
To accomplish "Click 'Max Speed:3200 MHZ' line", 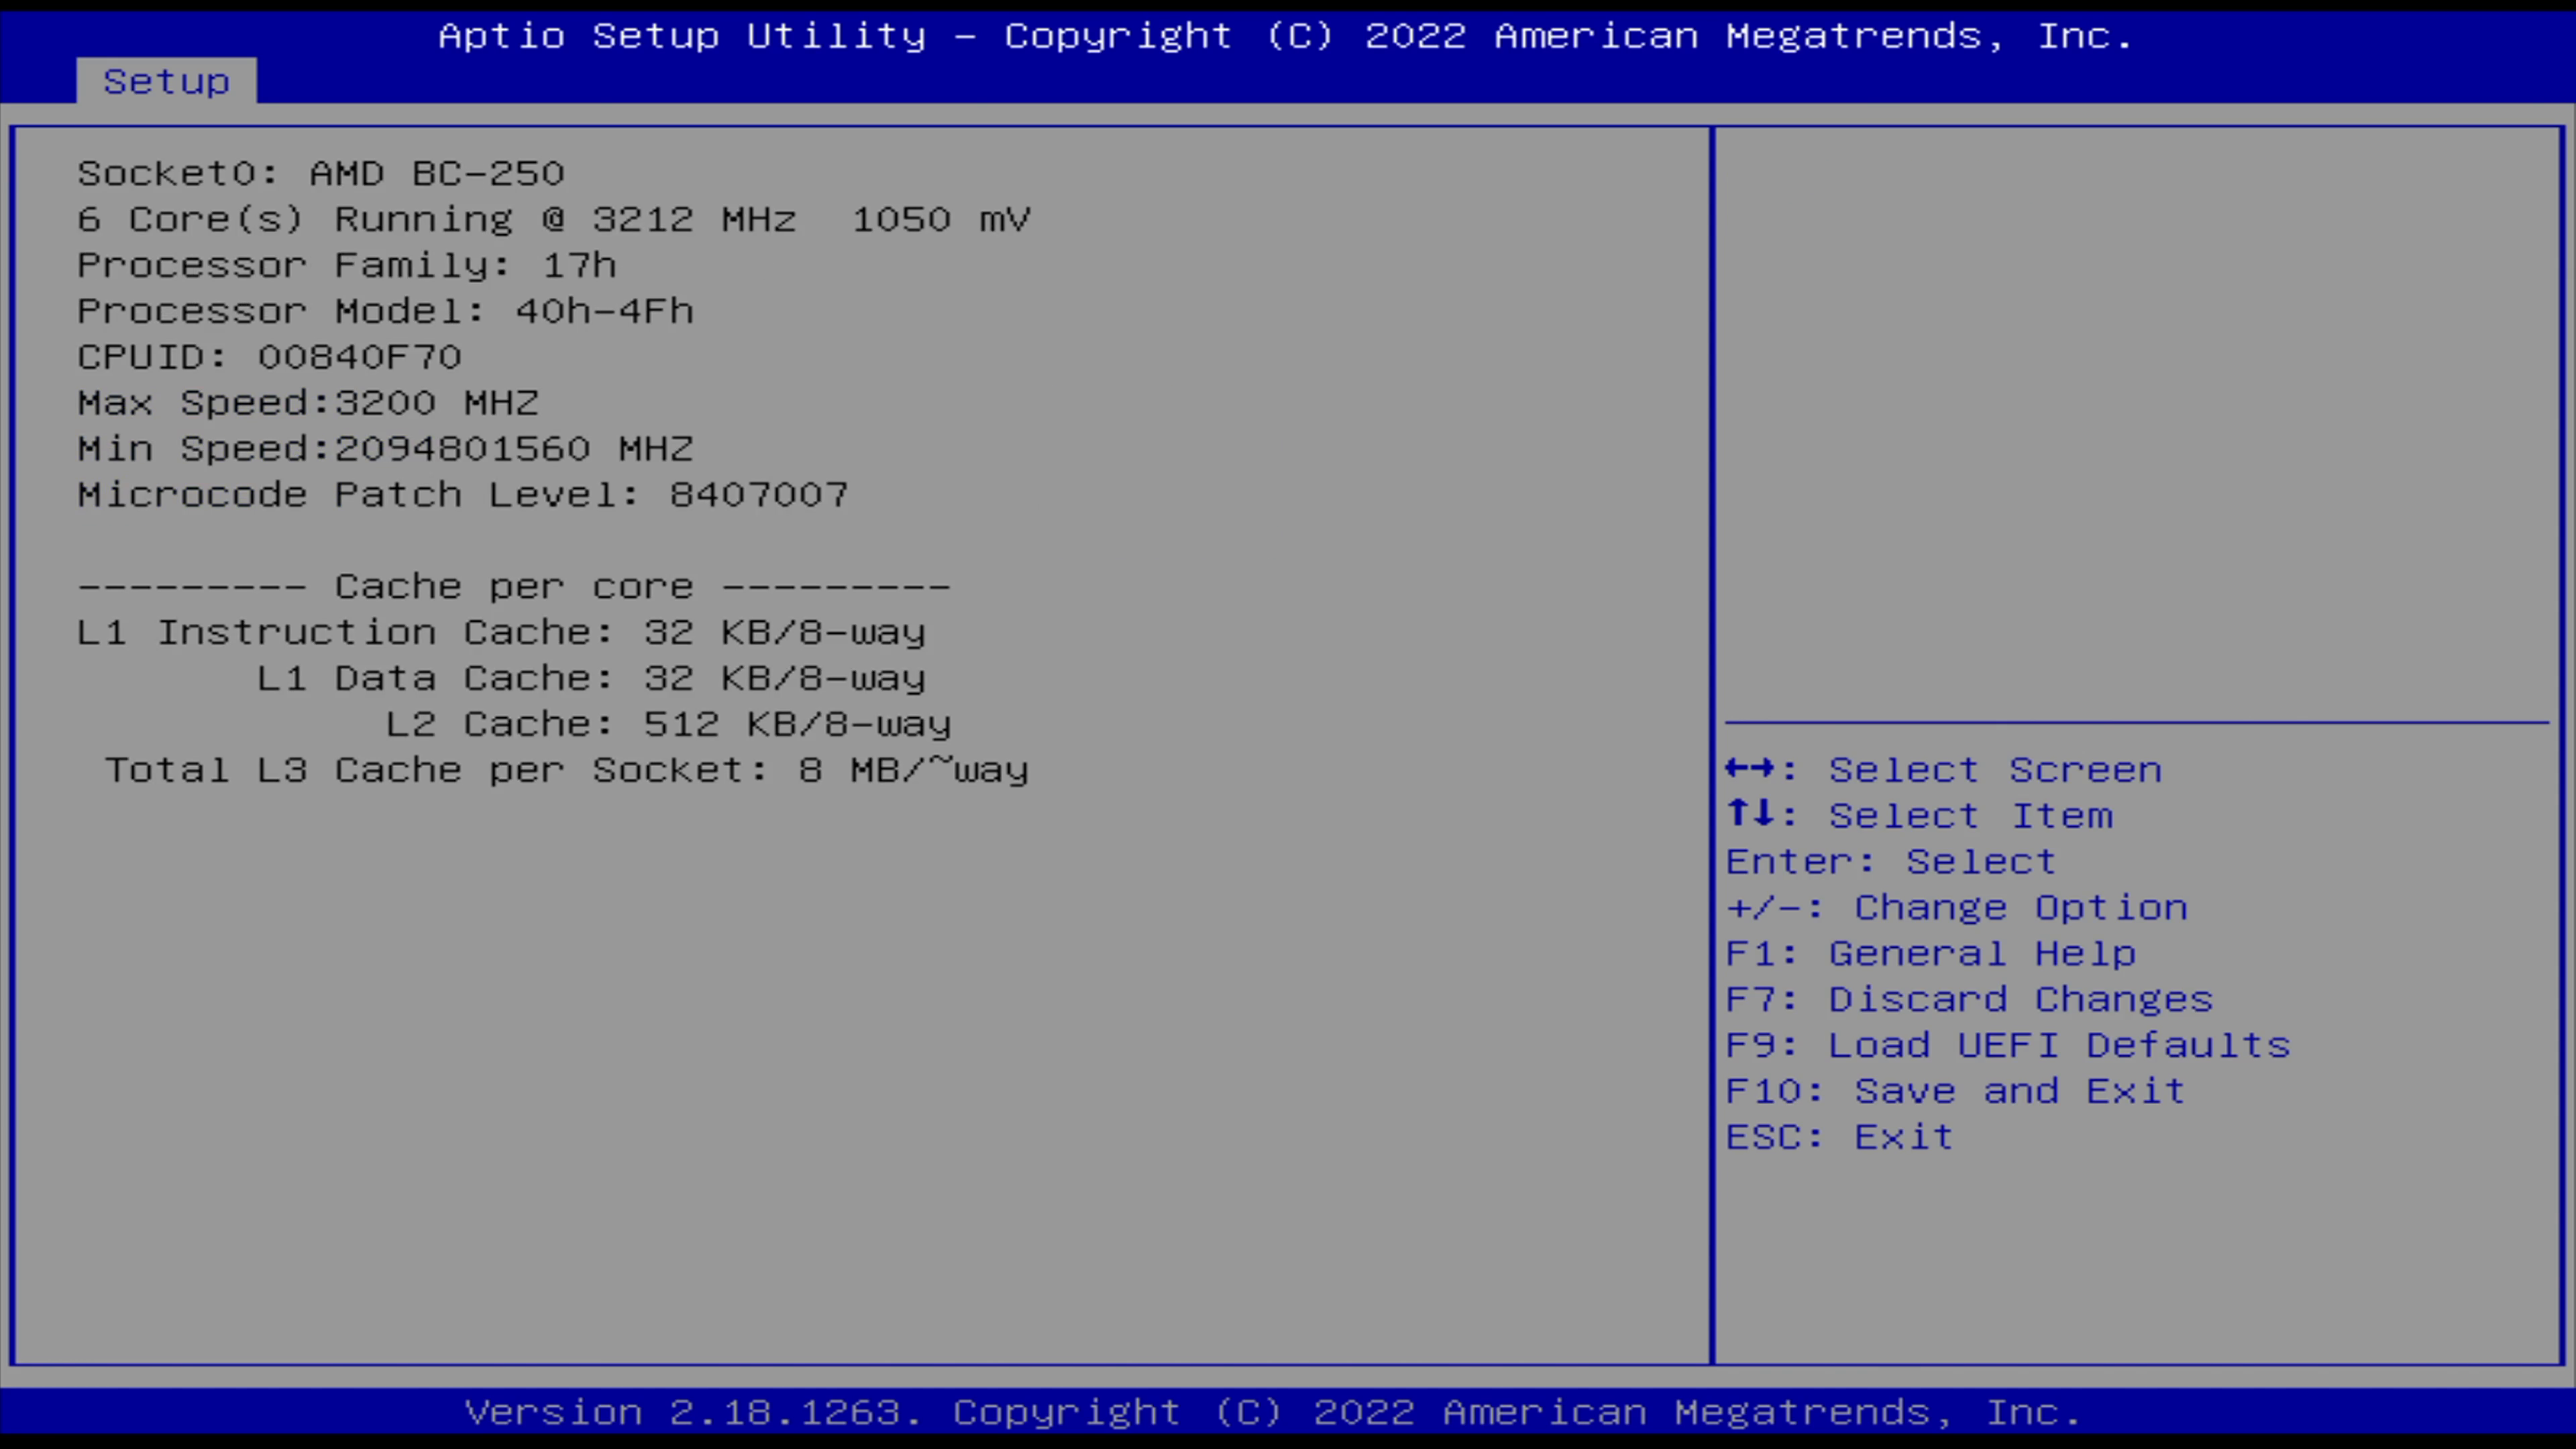I will click(x=308, y=403).
